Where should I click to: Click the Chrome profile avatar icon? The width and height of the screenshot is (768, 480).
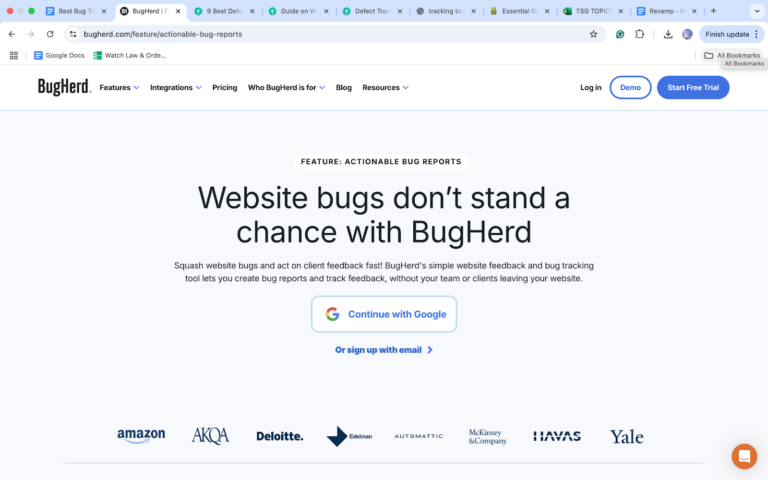[x=687, y=34]
